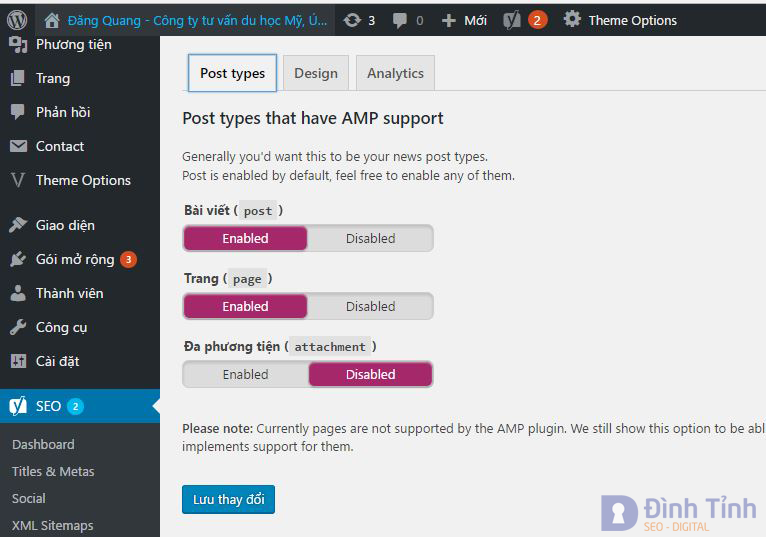Click the updates refresh icon
The width and height of the screenshot is (766, 537).
click(352, 20)
